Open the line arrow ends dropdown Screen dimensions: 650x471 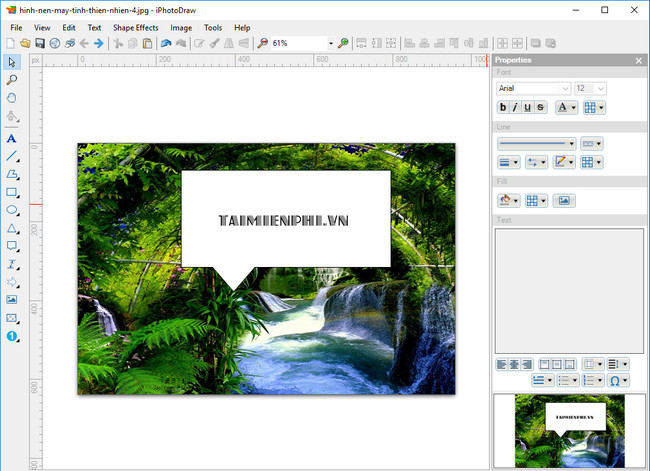pos(536,162)
